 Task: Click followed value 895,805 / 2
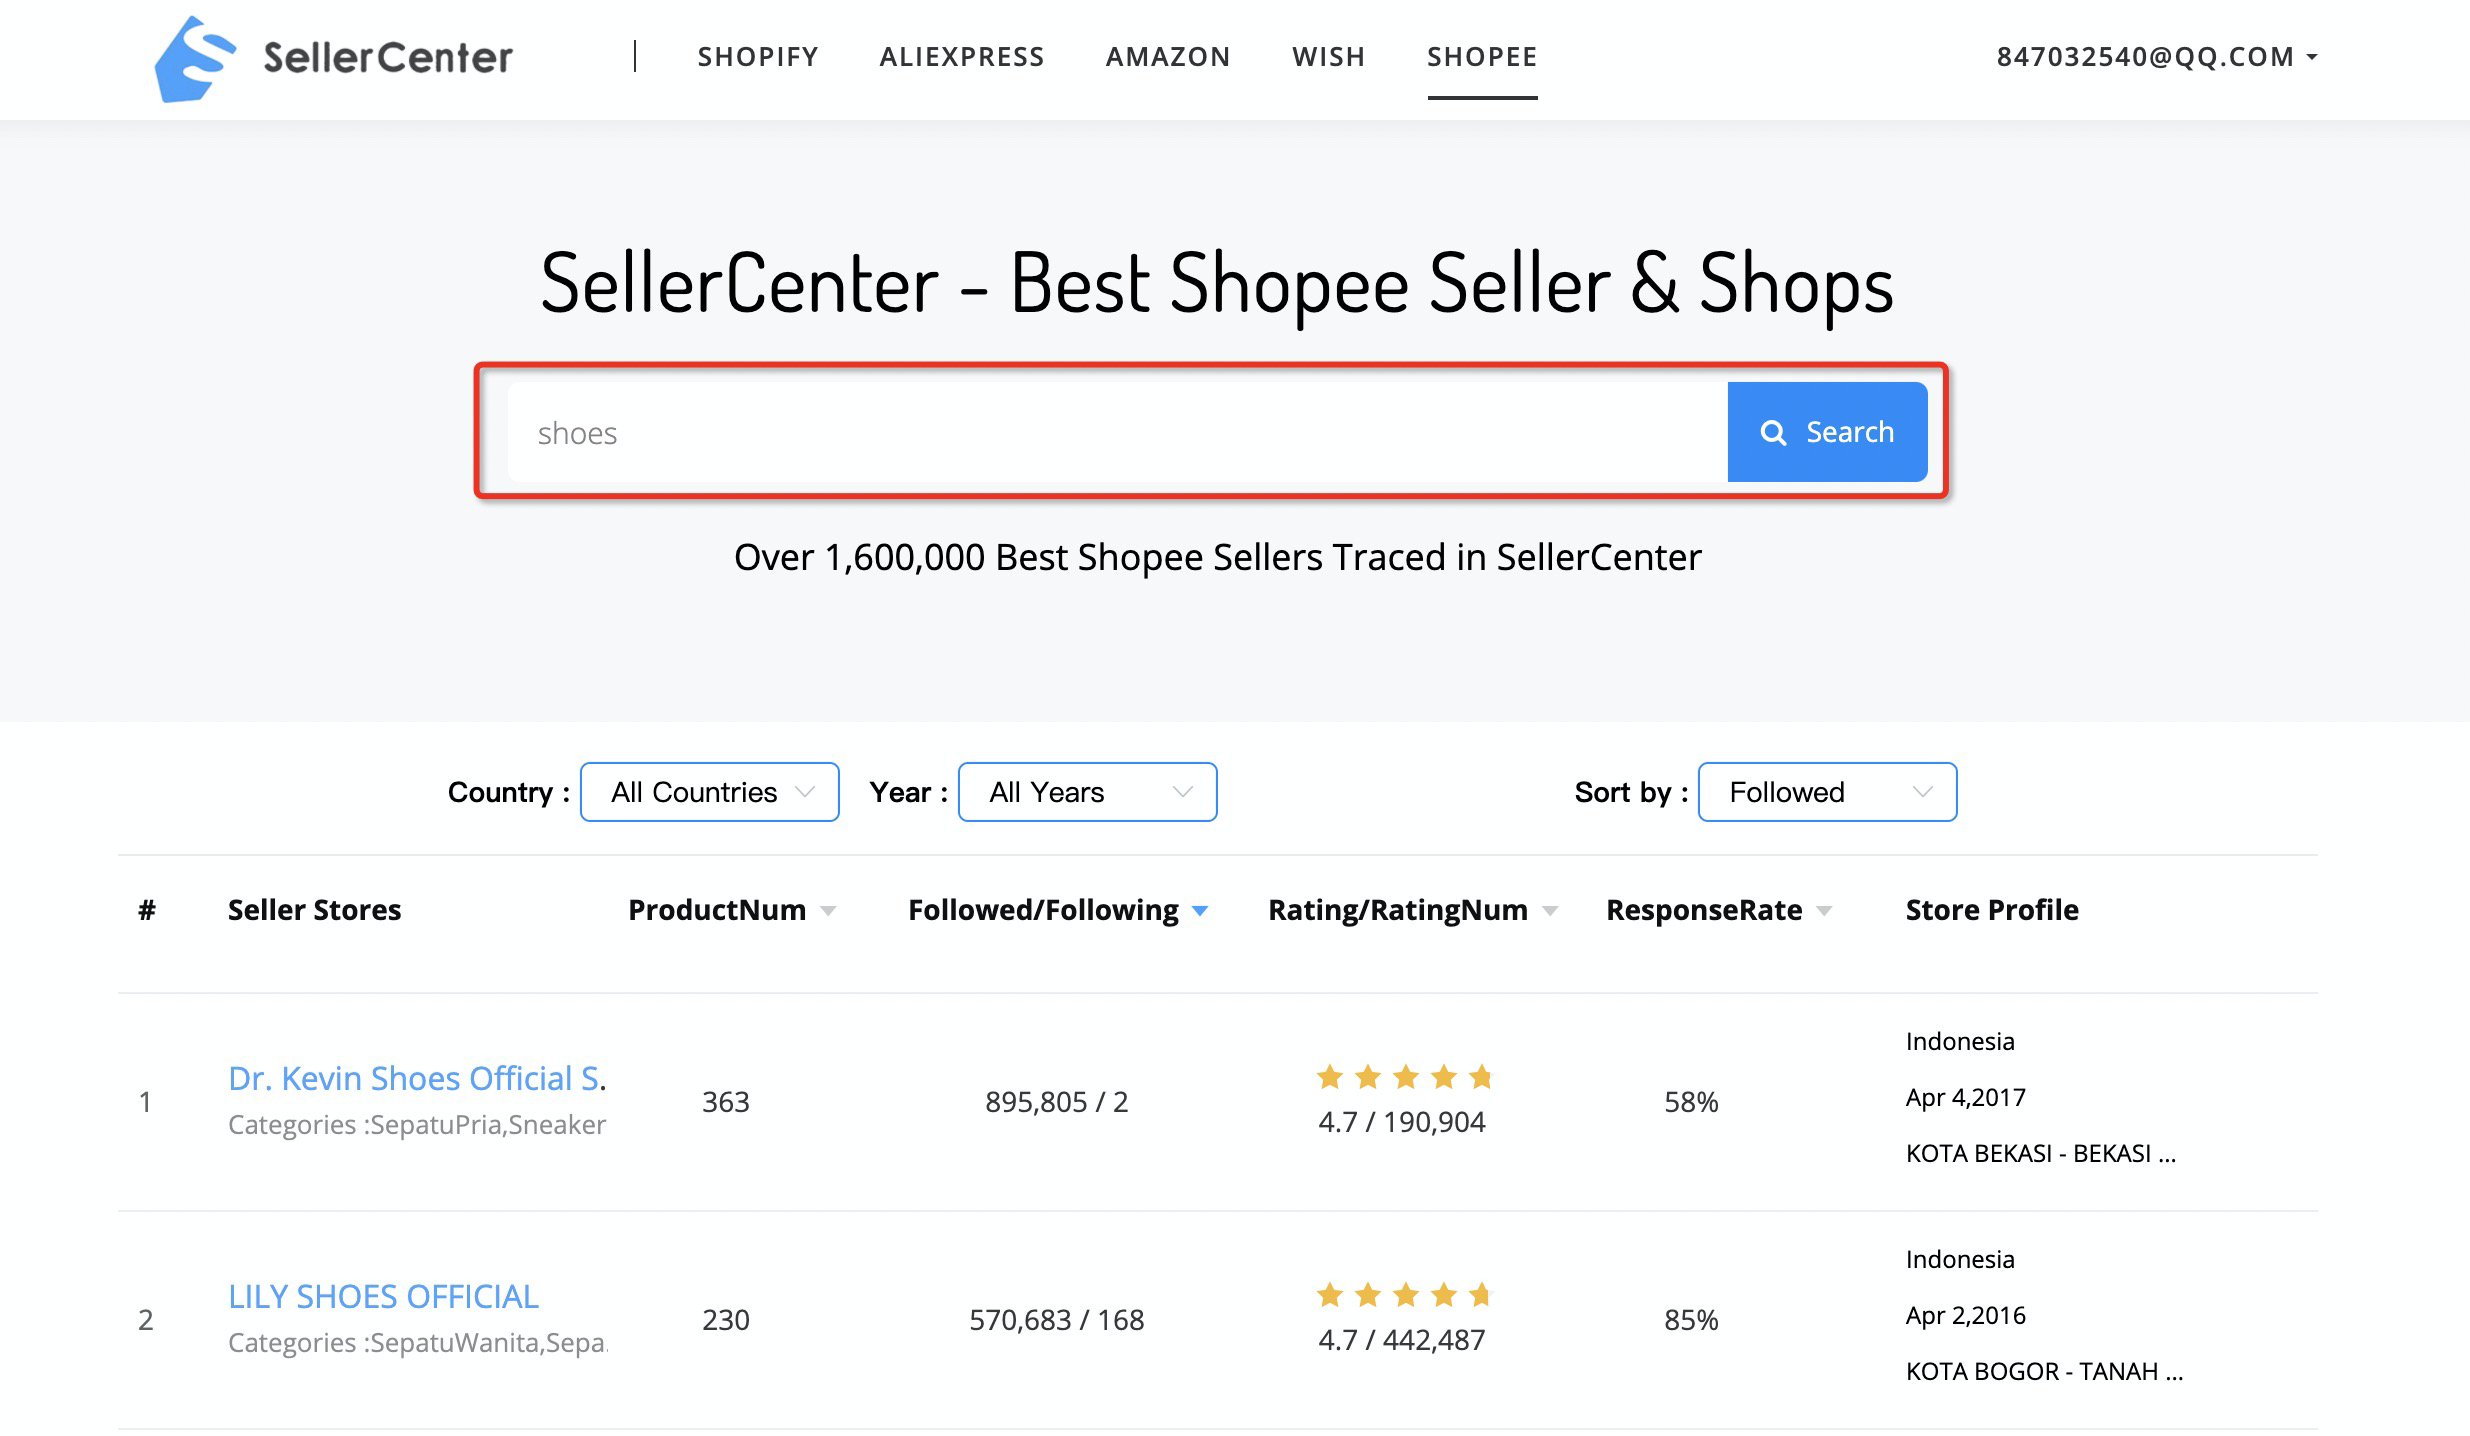click(1057, 1102)
